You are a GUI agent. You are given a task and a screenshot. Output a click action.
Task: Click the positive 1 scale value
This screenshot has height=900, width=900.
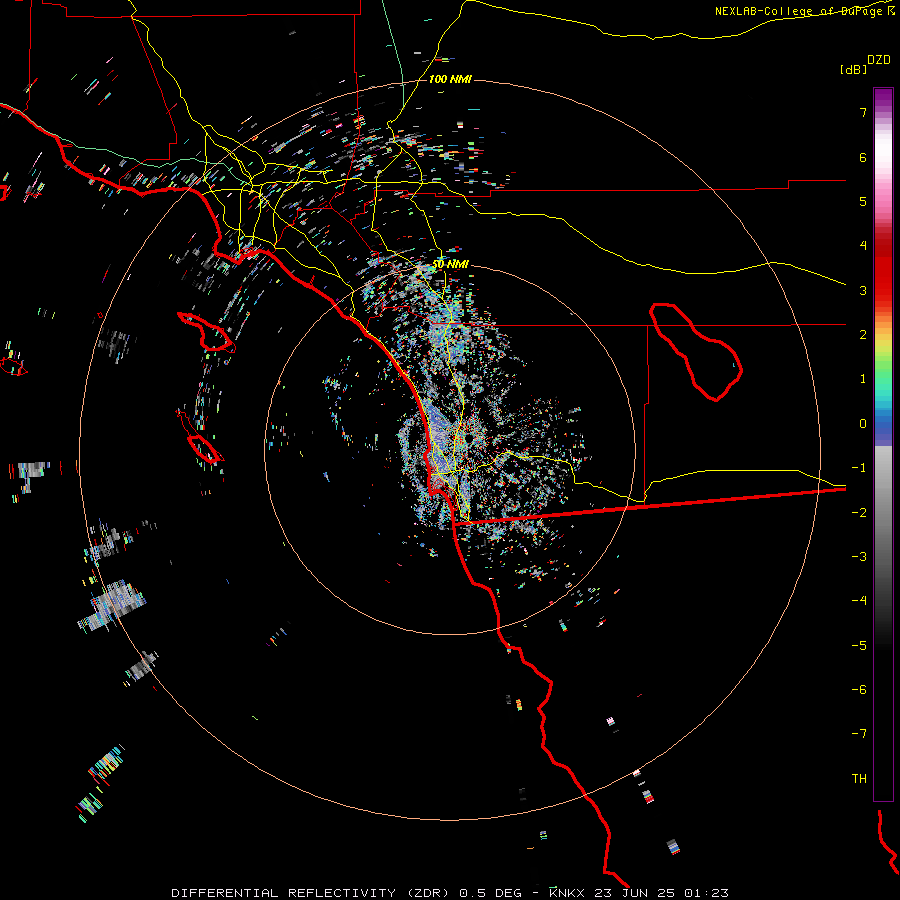click(863, 379)
